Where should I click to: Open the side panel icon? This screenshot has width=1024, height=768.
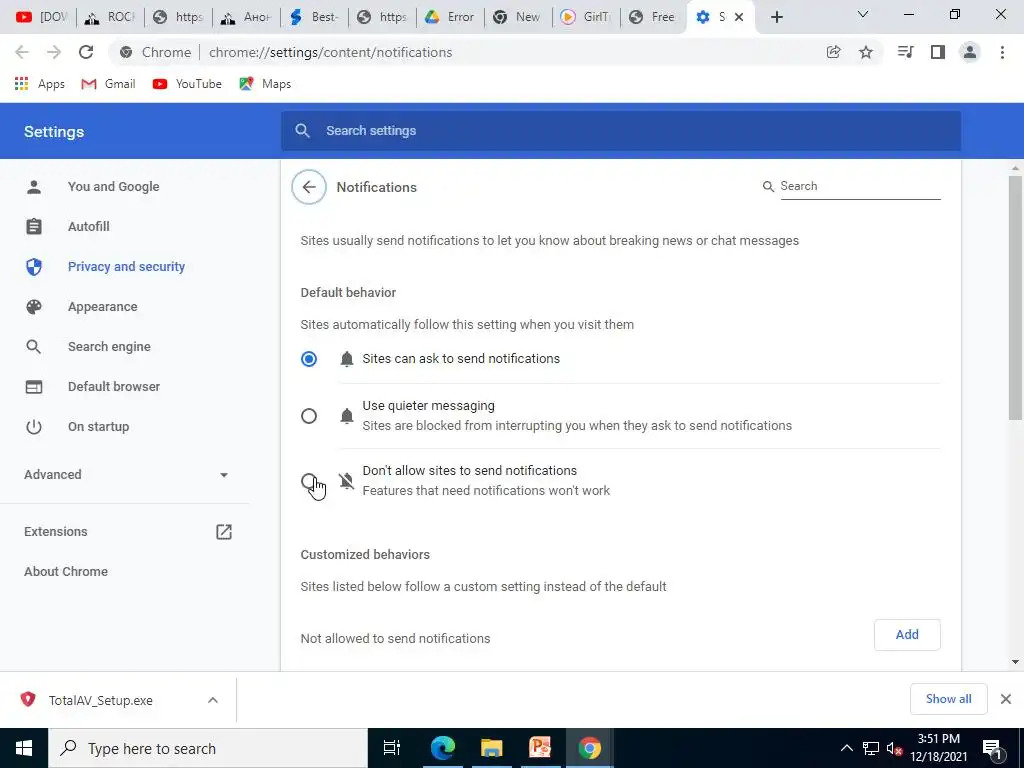[938, 52]
